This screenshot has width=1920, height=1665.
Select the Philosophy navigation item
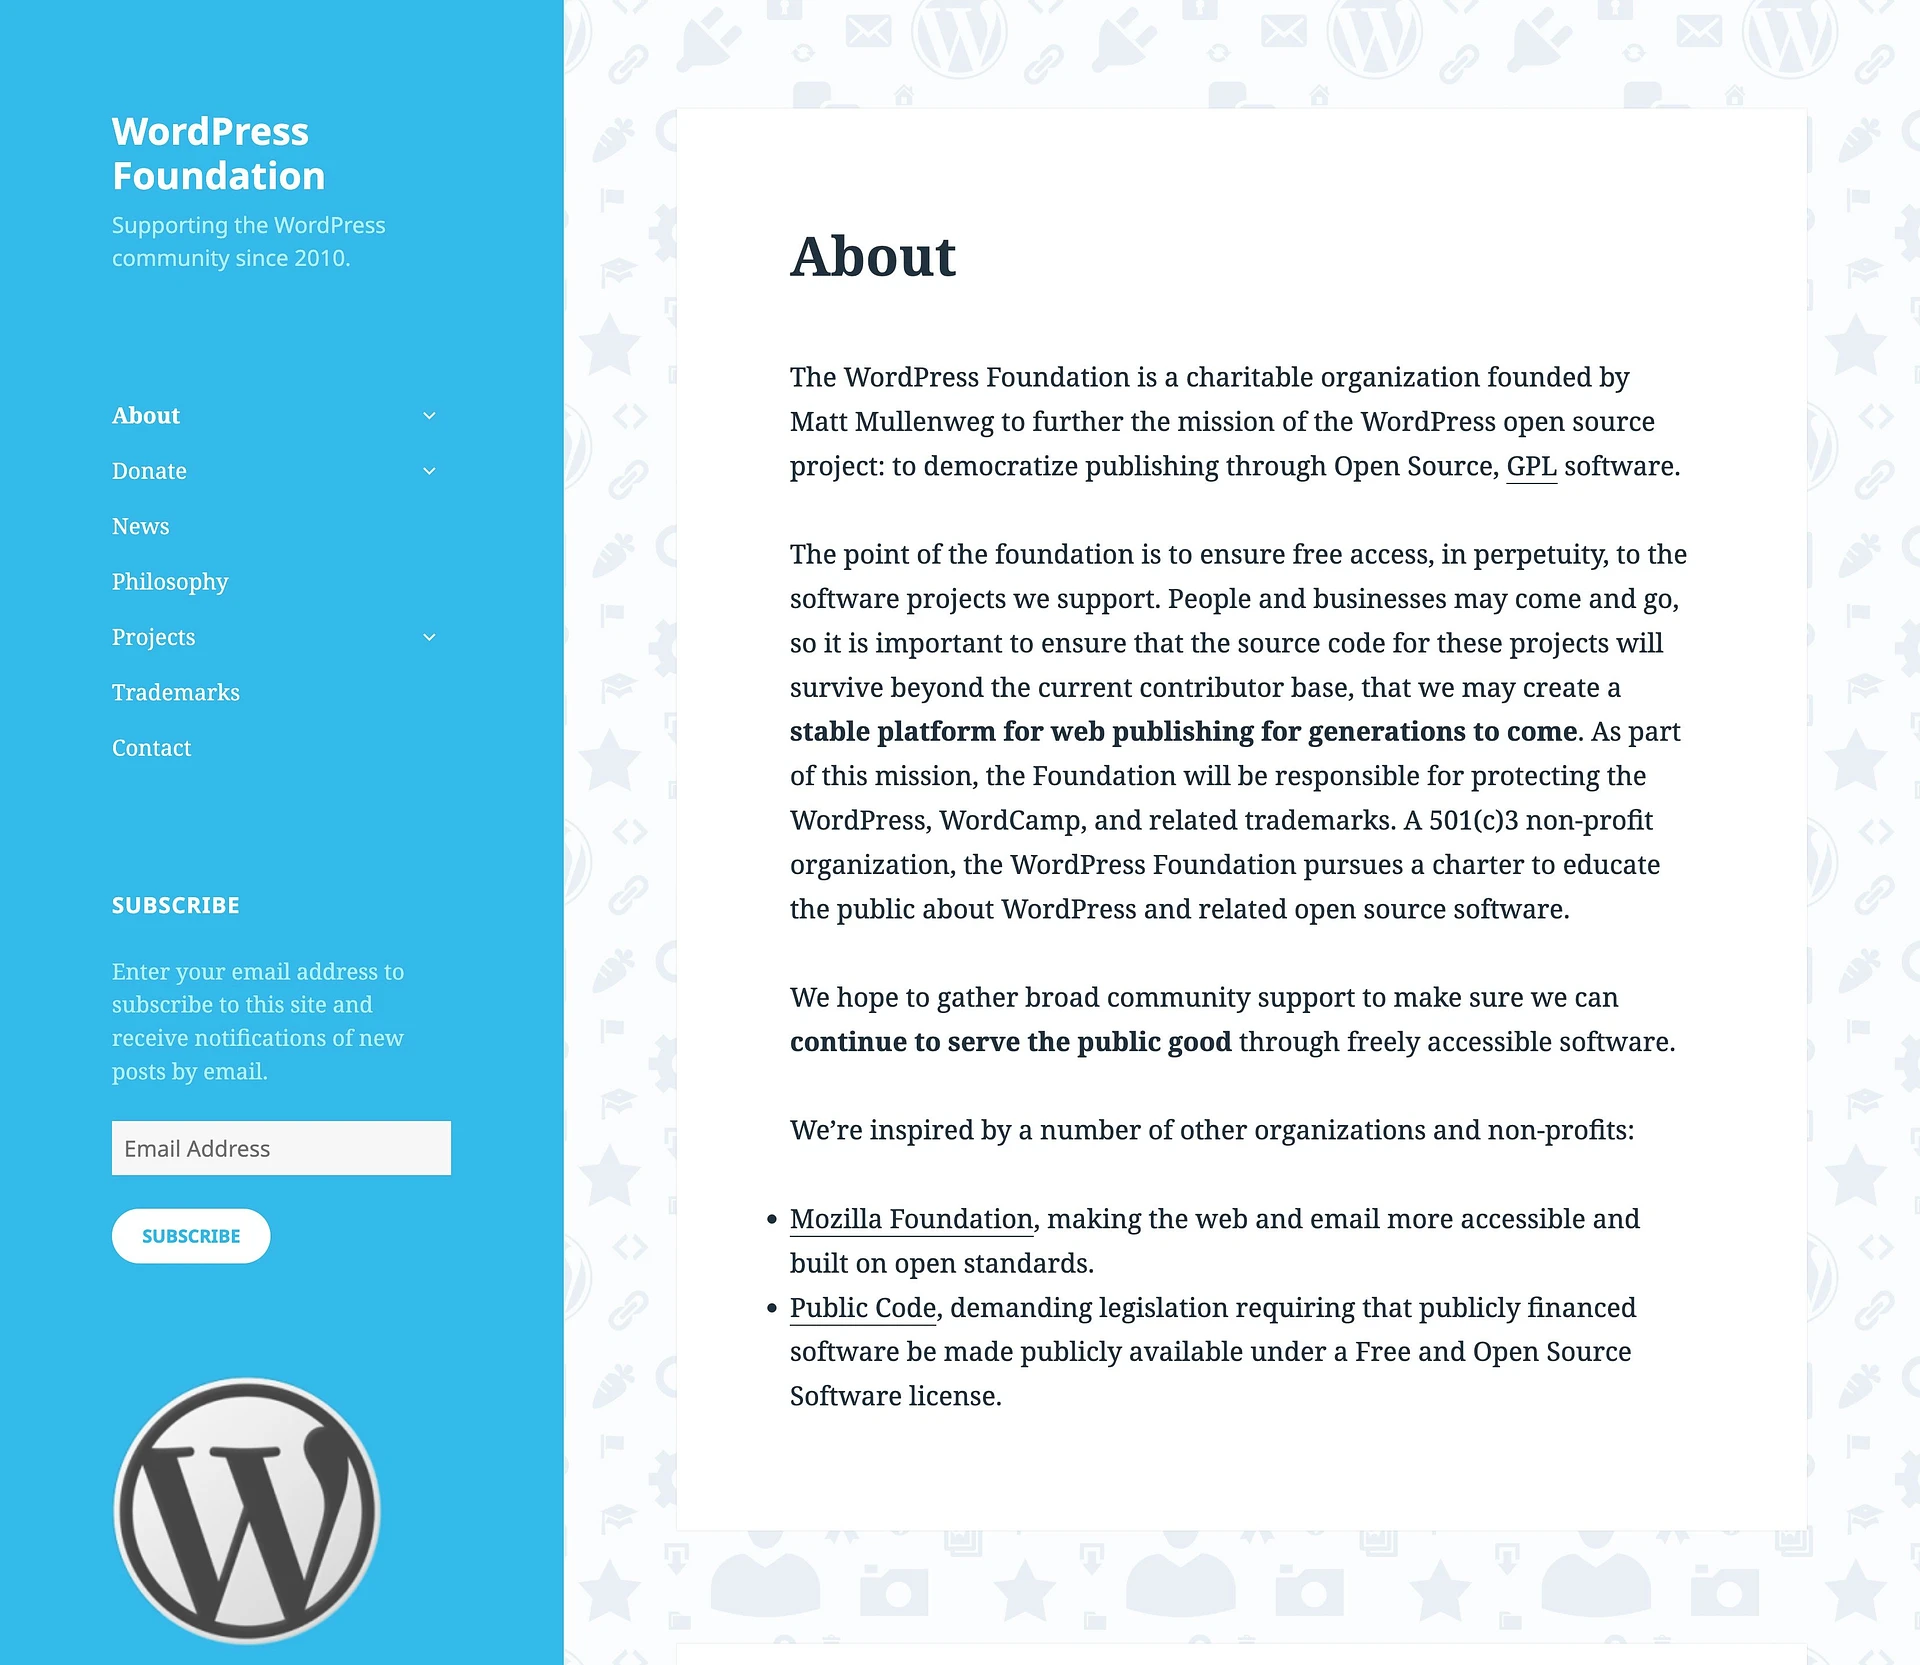click(170, 579)
